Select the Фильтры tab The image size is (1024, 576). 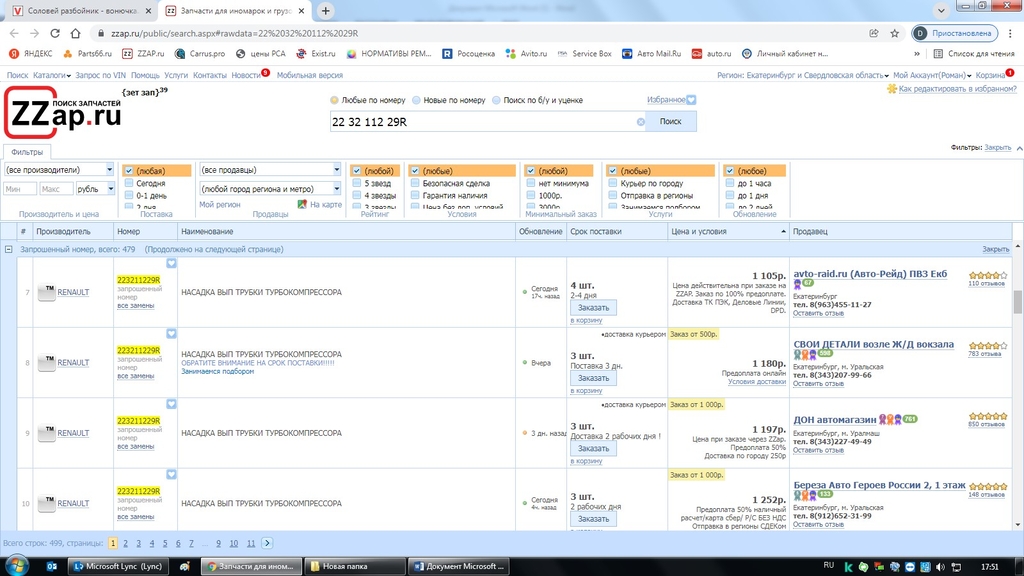pos(27,152)
